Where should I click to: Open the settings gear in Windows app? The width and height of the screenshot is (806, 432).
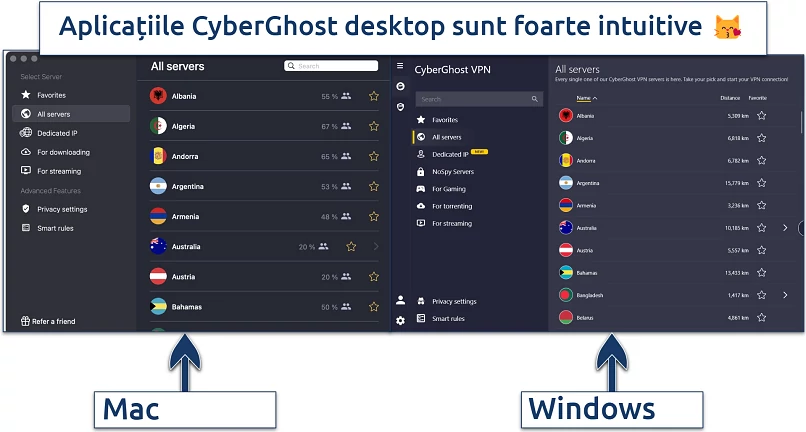coord(400,320)
